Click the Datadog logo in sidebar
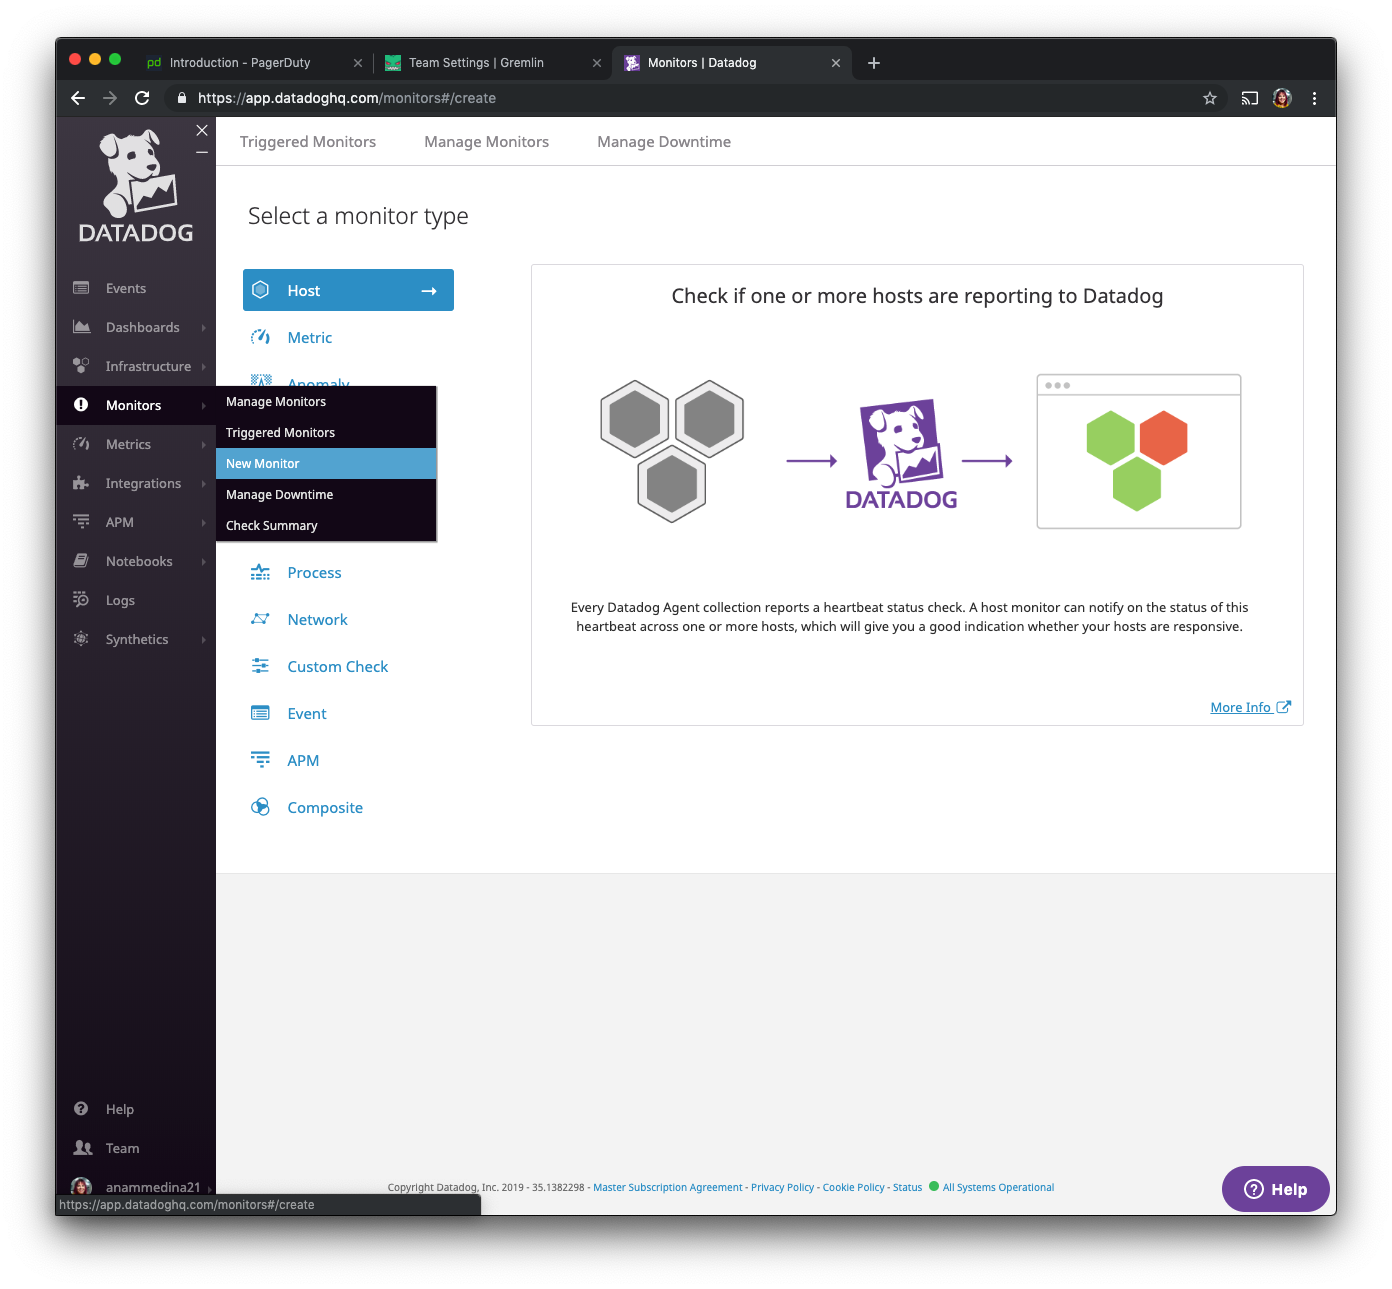Screen dimensions: 1392x1289 (x=136, y=187)
